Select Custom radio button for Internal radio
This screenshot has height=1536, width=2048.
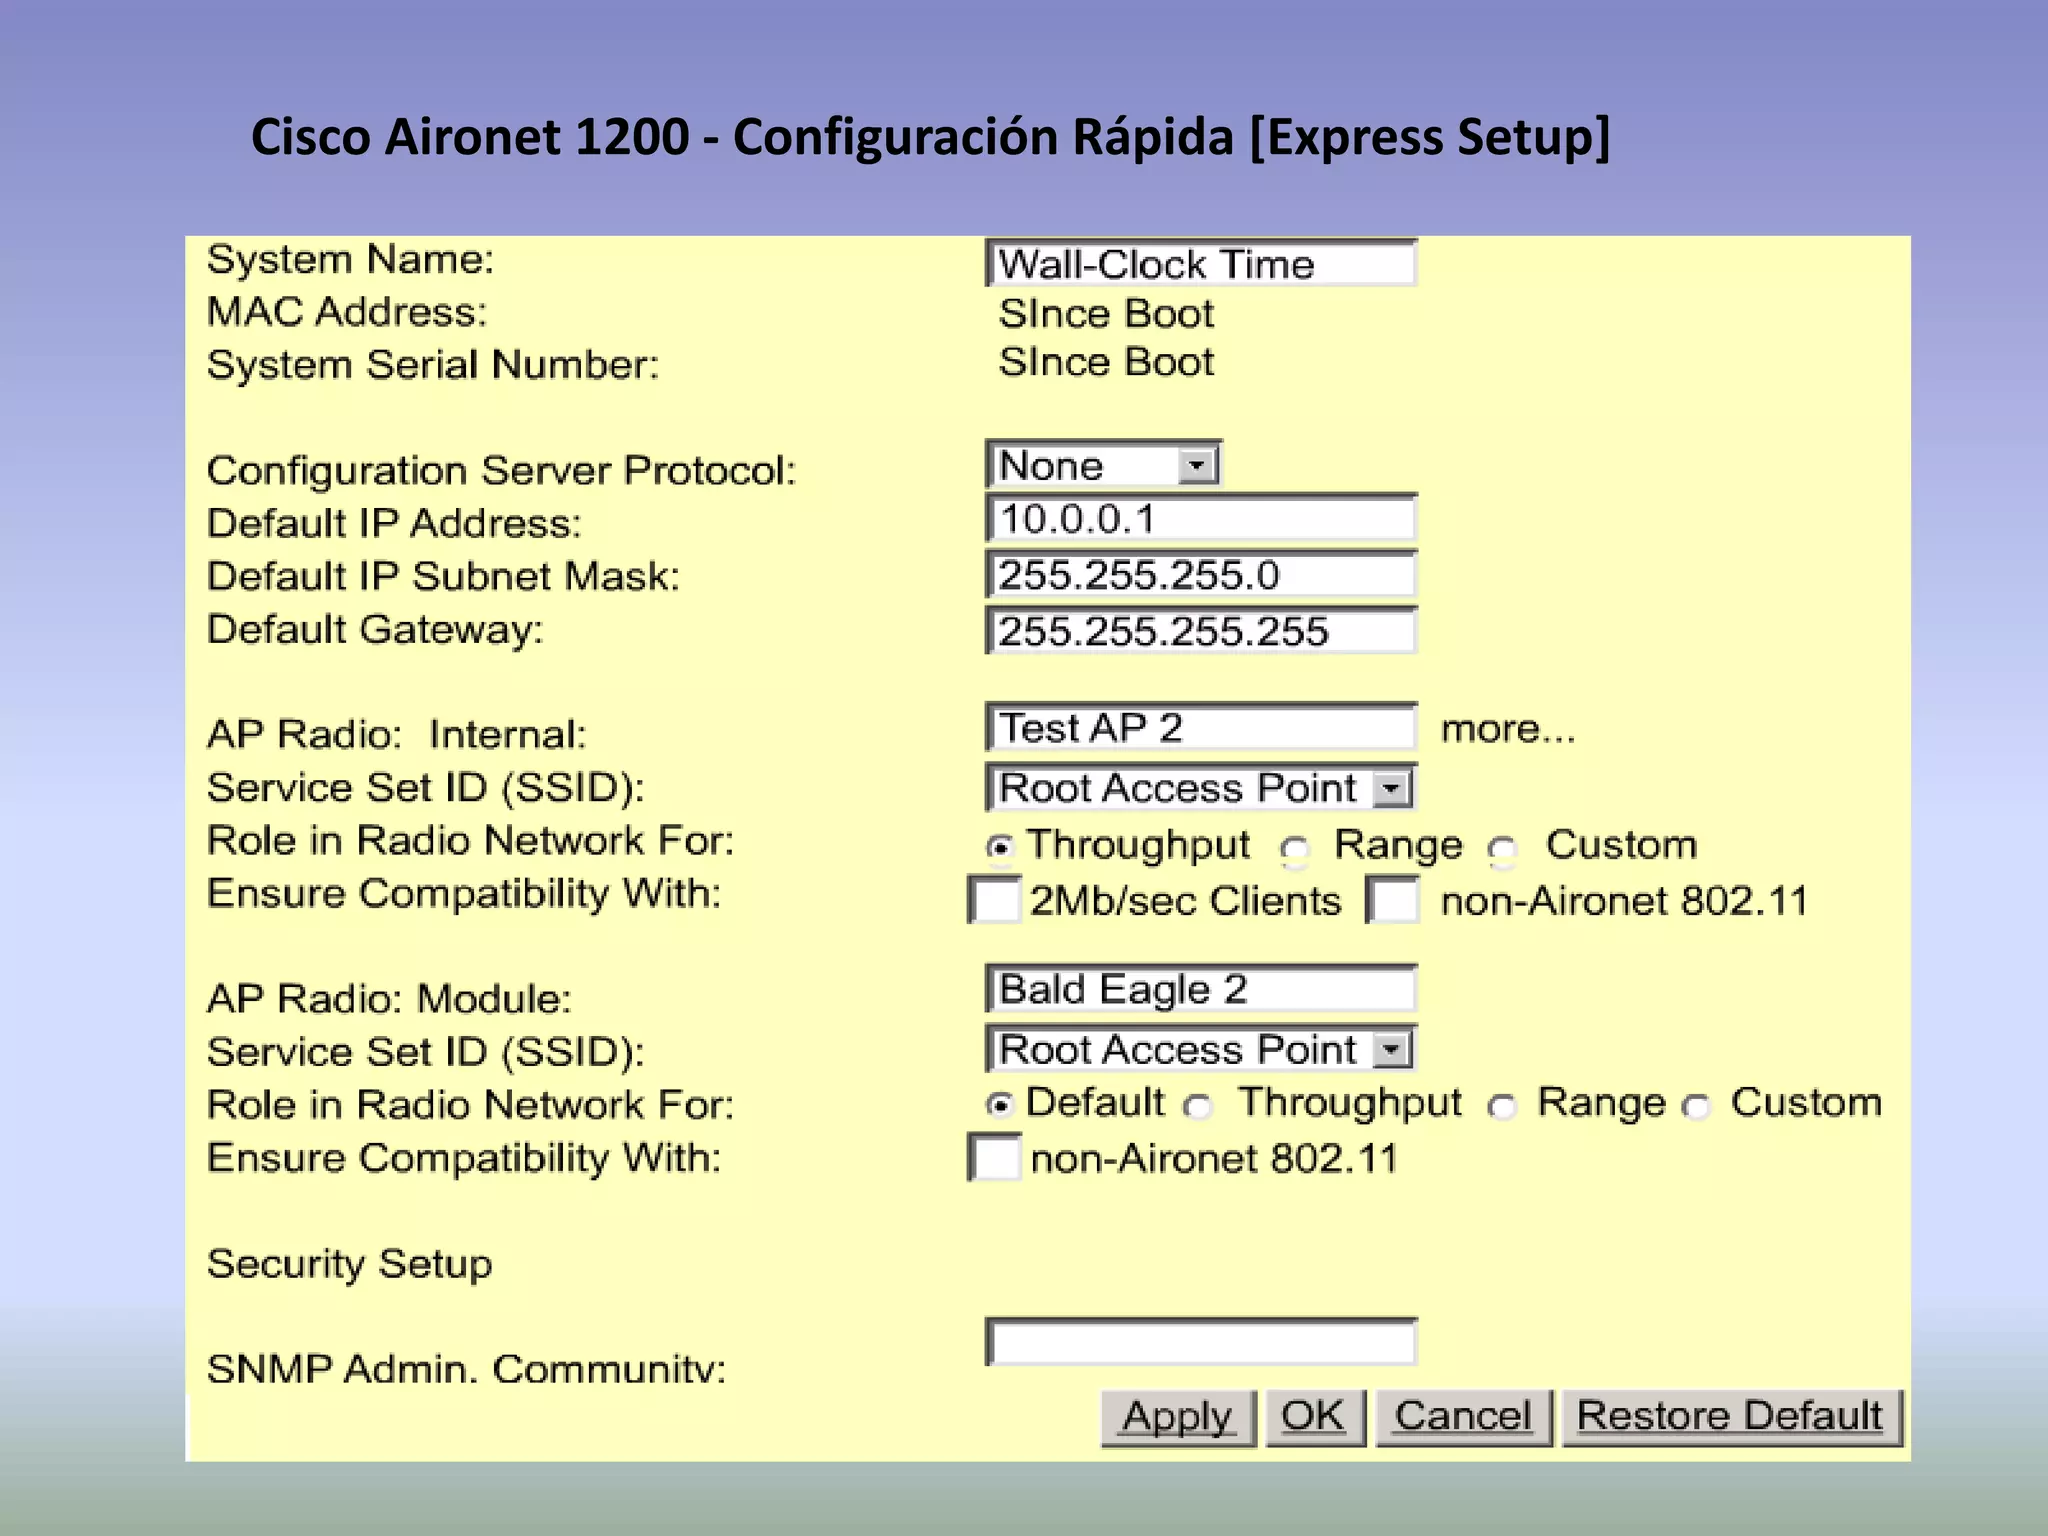click(x=1502, y=850)
